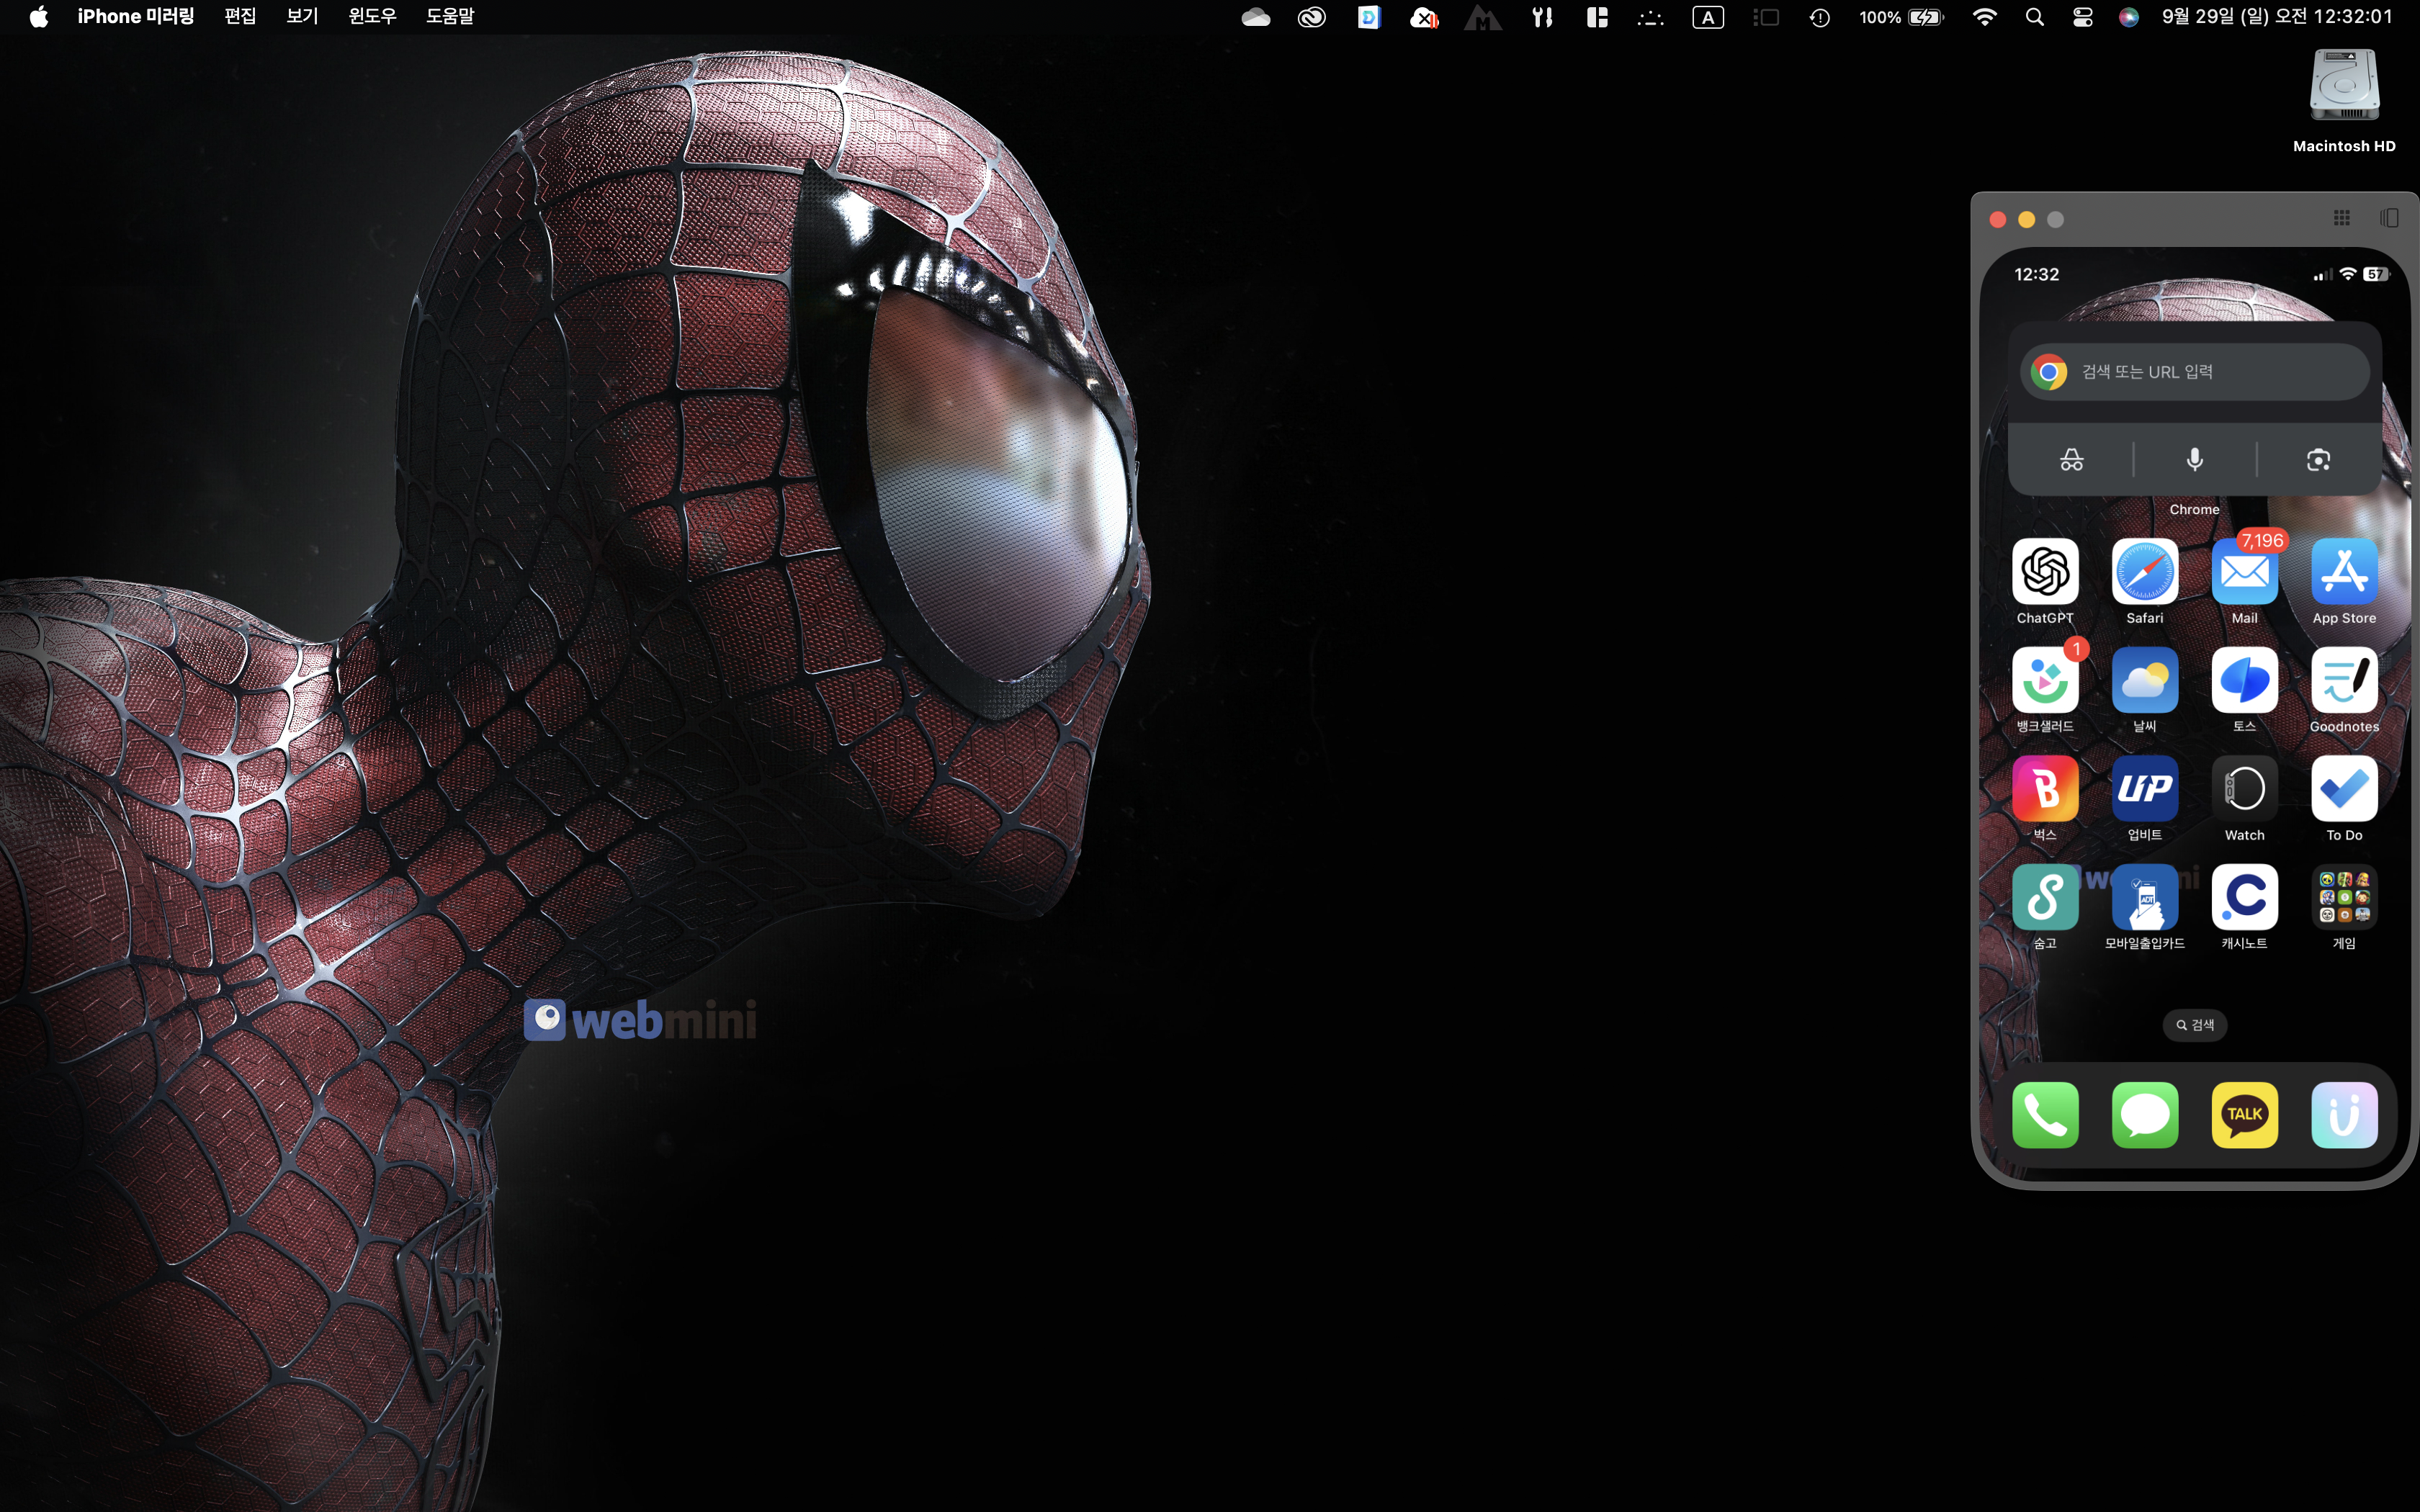2420x1512 pixels.
Task: Open the Wi-Fi status menu
Action: 1984,17
